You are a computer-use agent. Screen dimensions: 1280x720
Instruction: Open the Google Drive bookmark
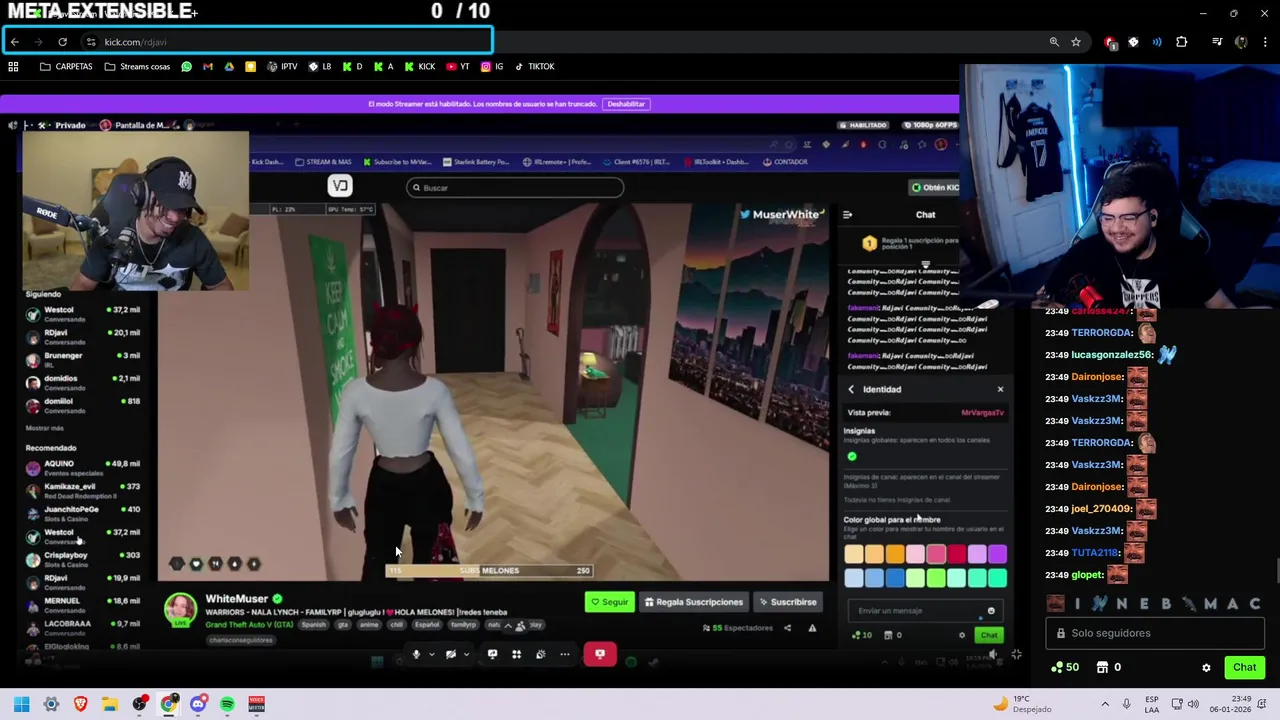click(x=229, y=67)
